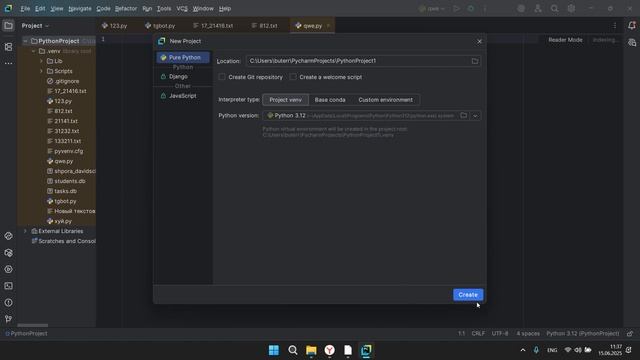Collapse the .venv folder node
The width and height of the screenshot is (640, 360).
point(33,51)
